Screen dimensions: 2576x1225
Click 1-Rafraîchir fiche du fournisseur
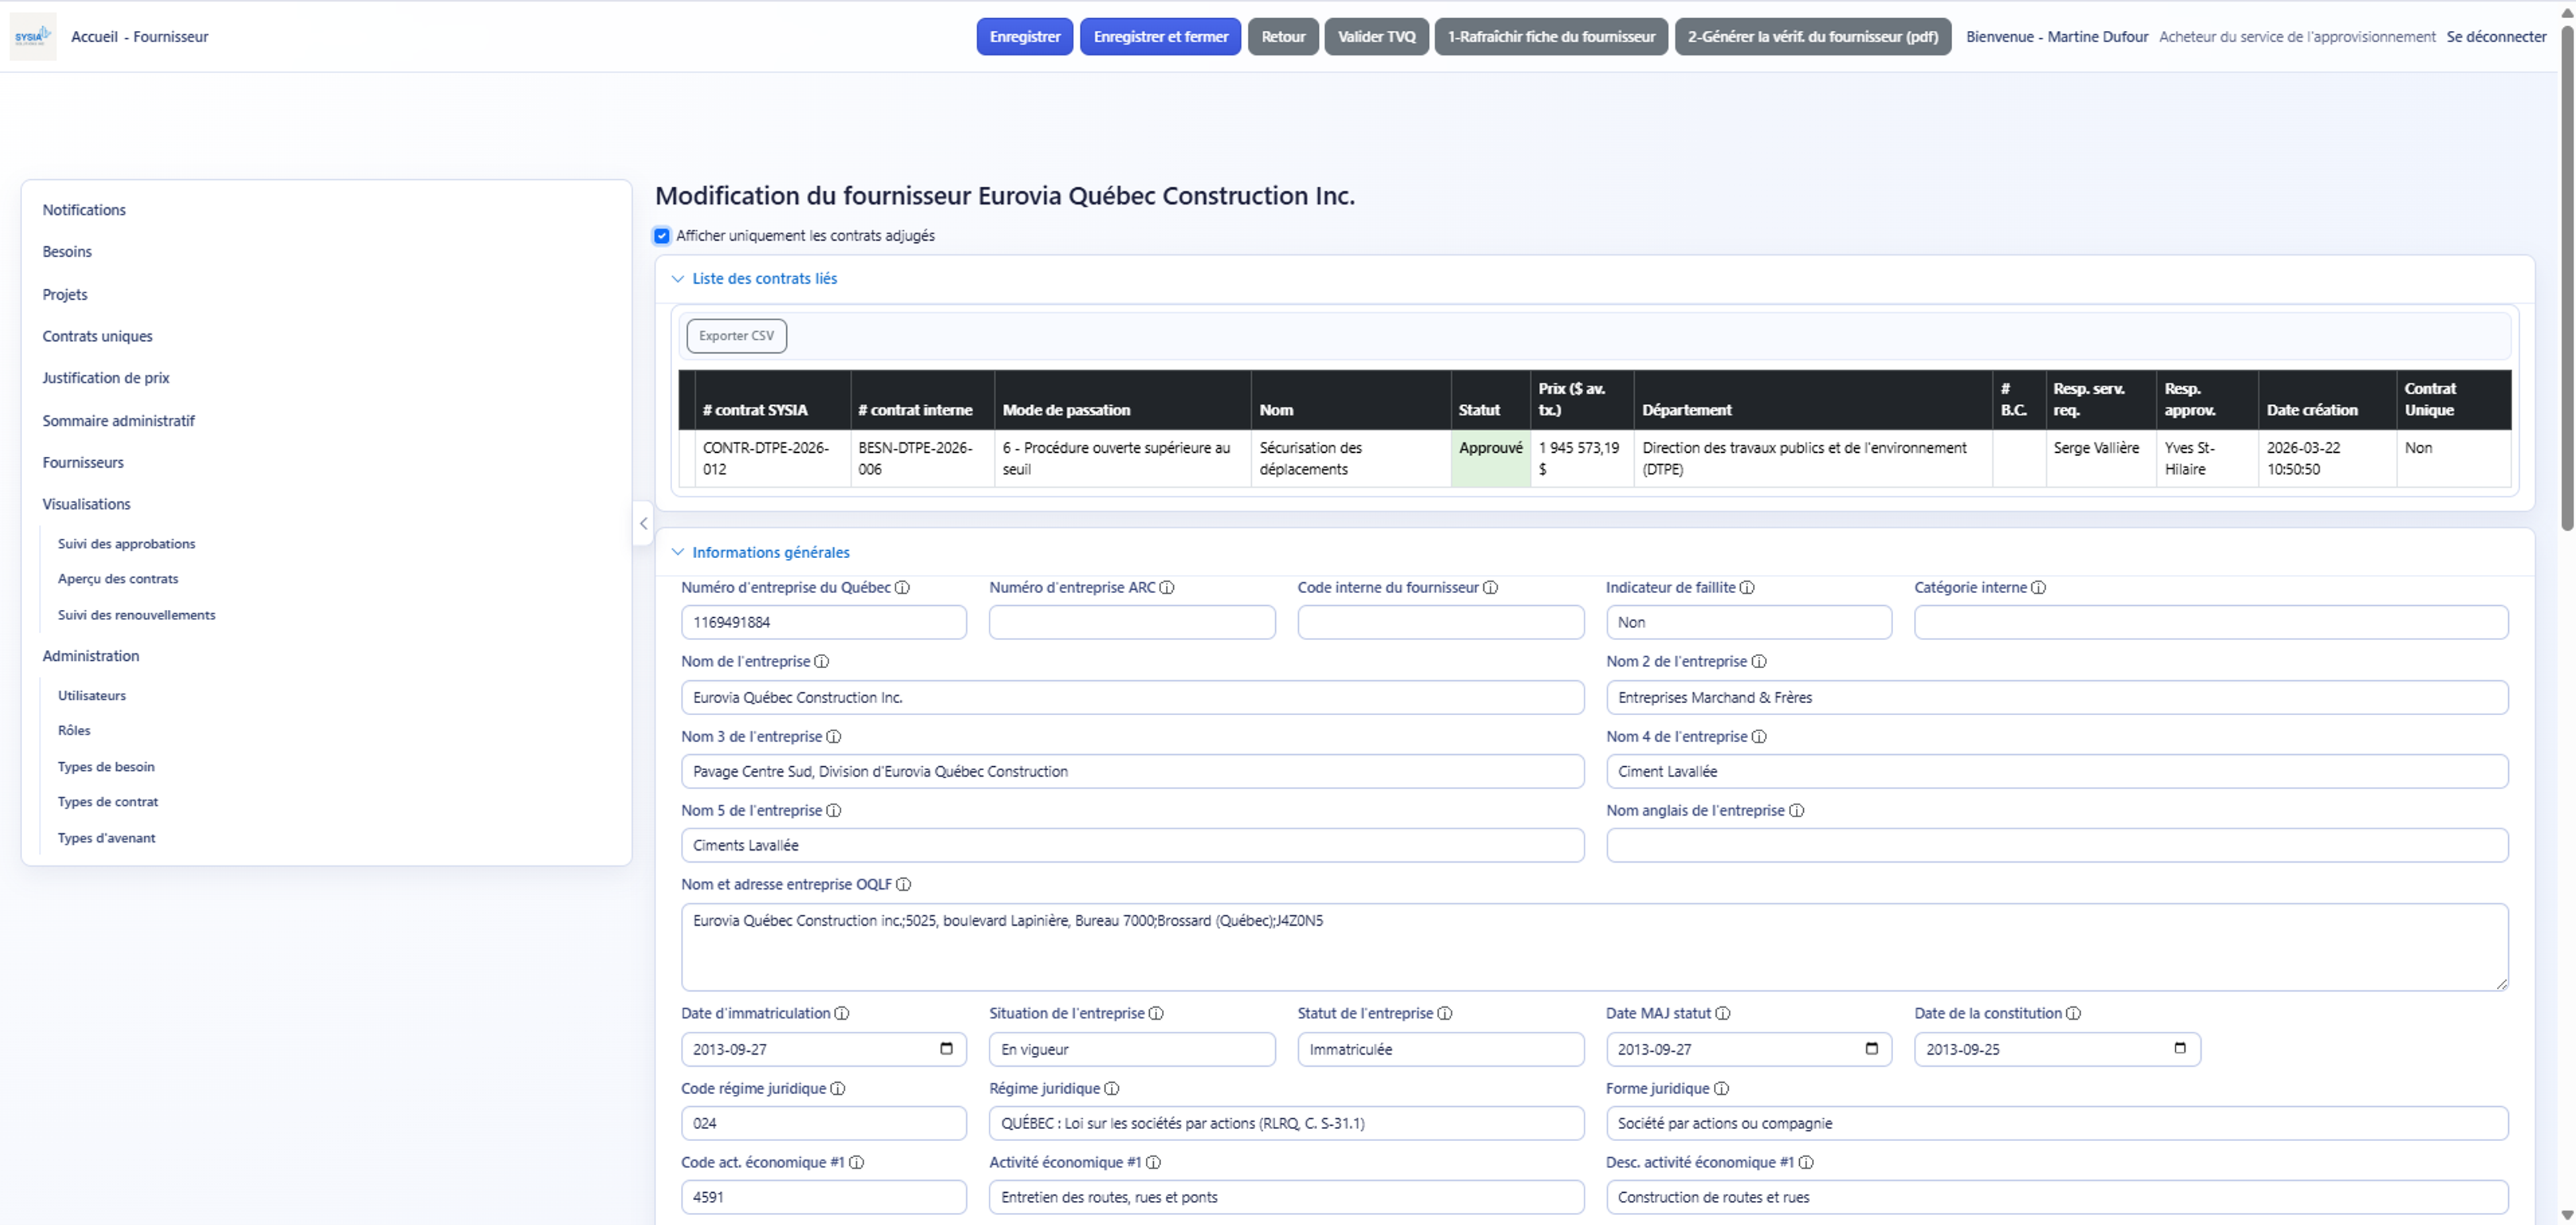click(x=1551, y=37)
